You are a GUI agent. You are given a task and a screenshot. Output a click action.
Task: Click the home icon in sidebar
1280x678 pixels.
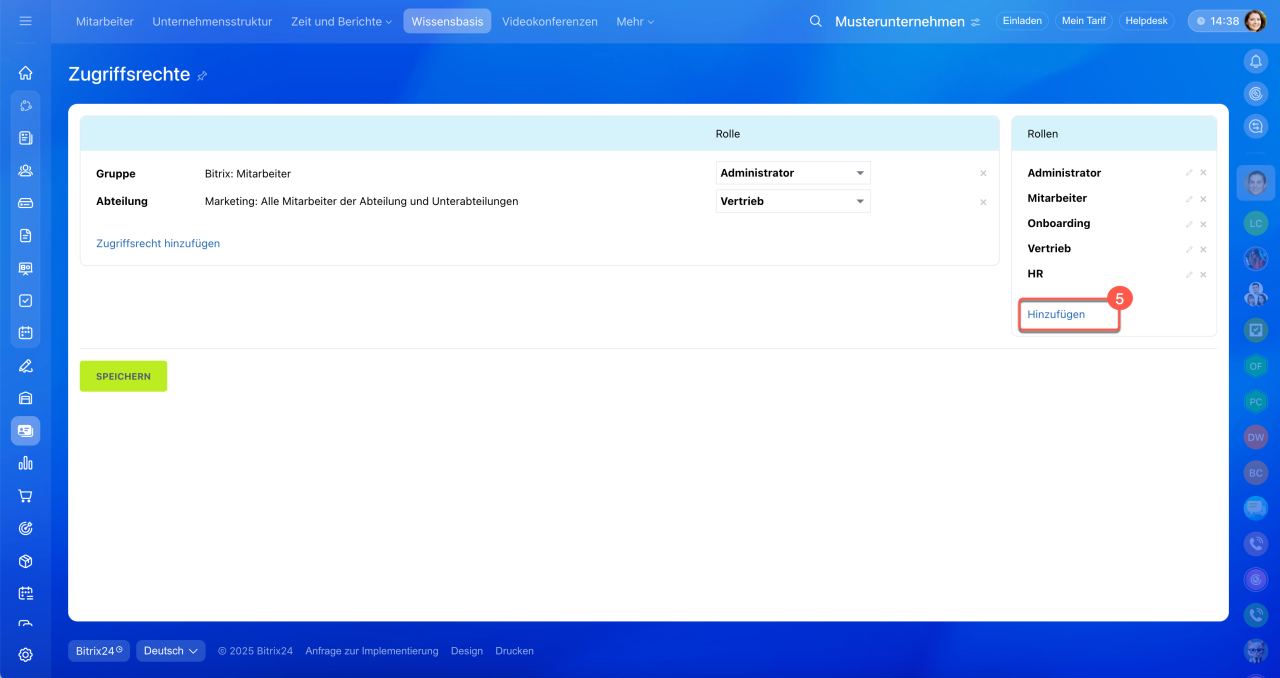(x=26, y=73)
